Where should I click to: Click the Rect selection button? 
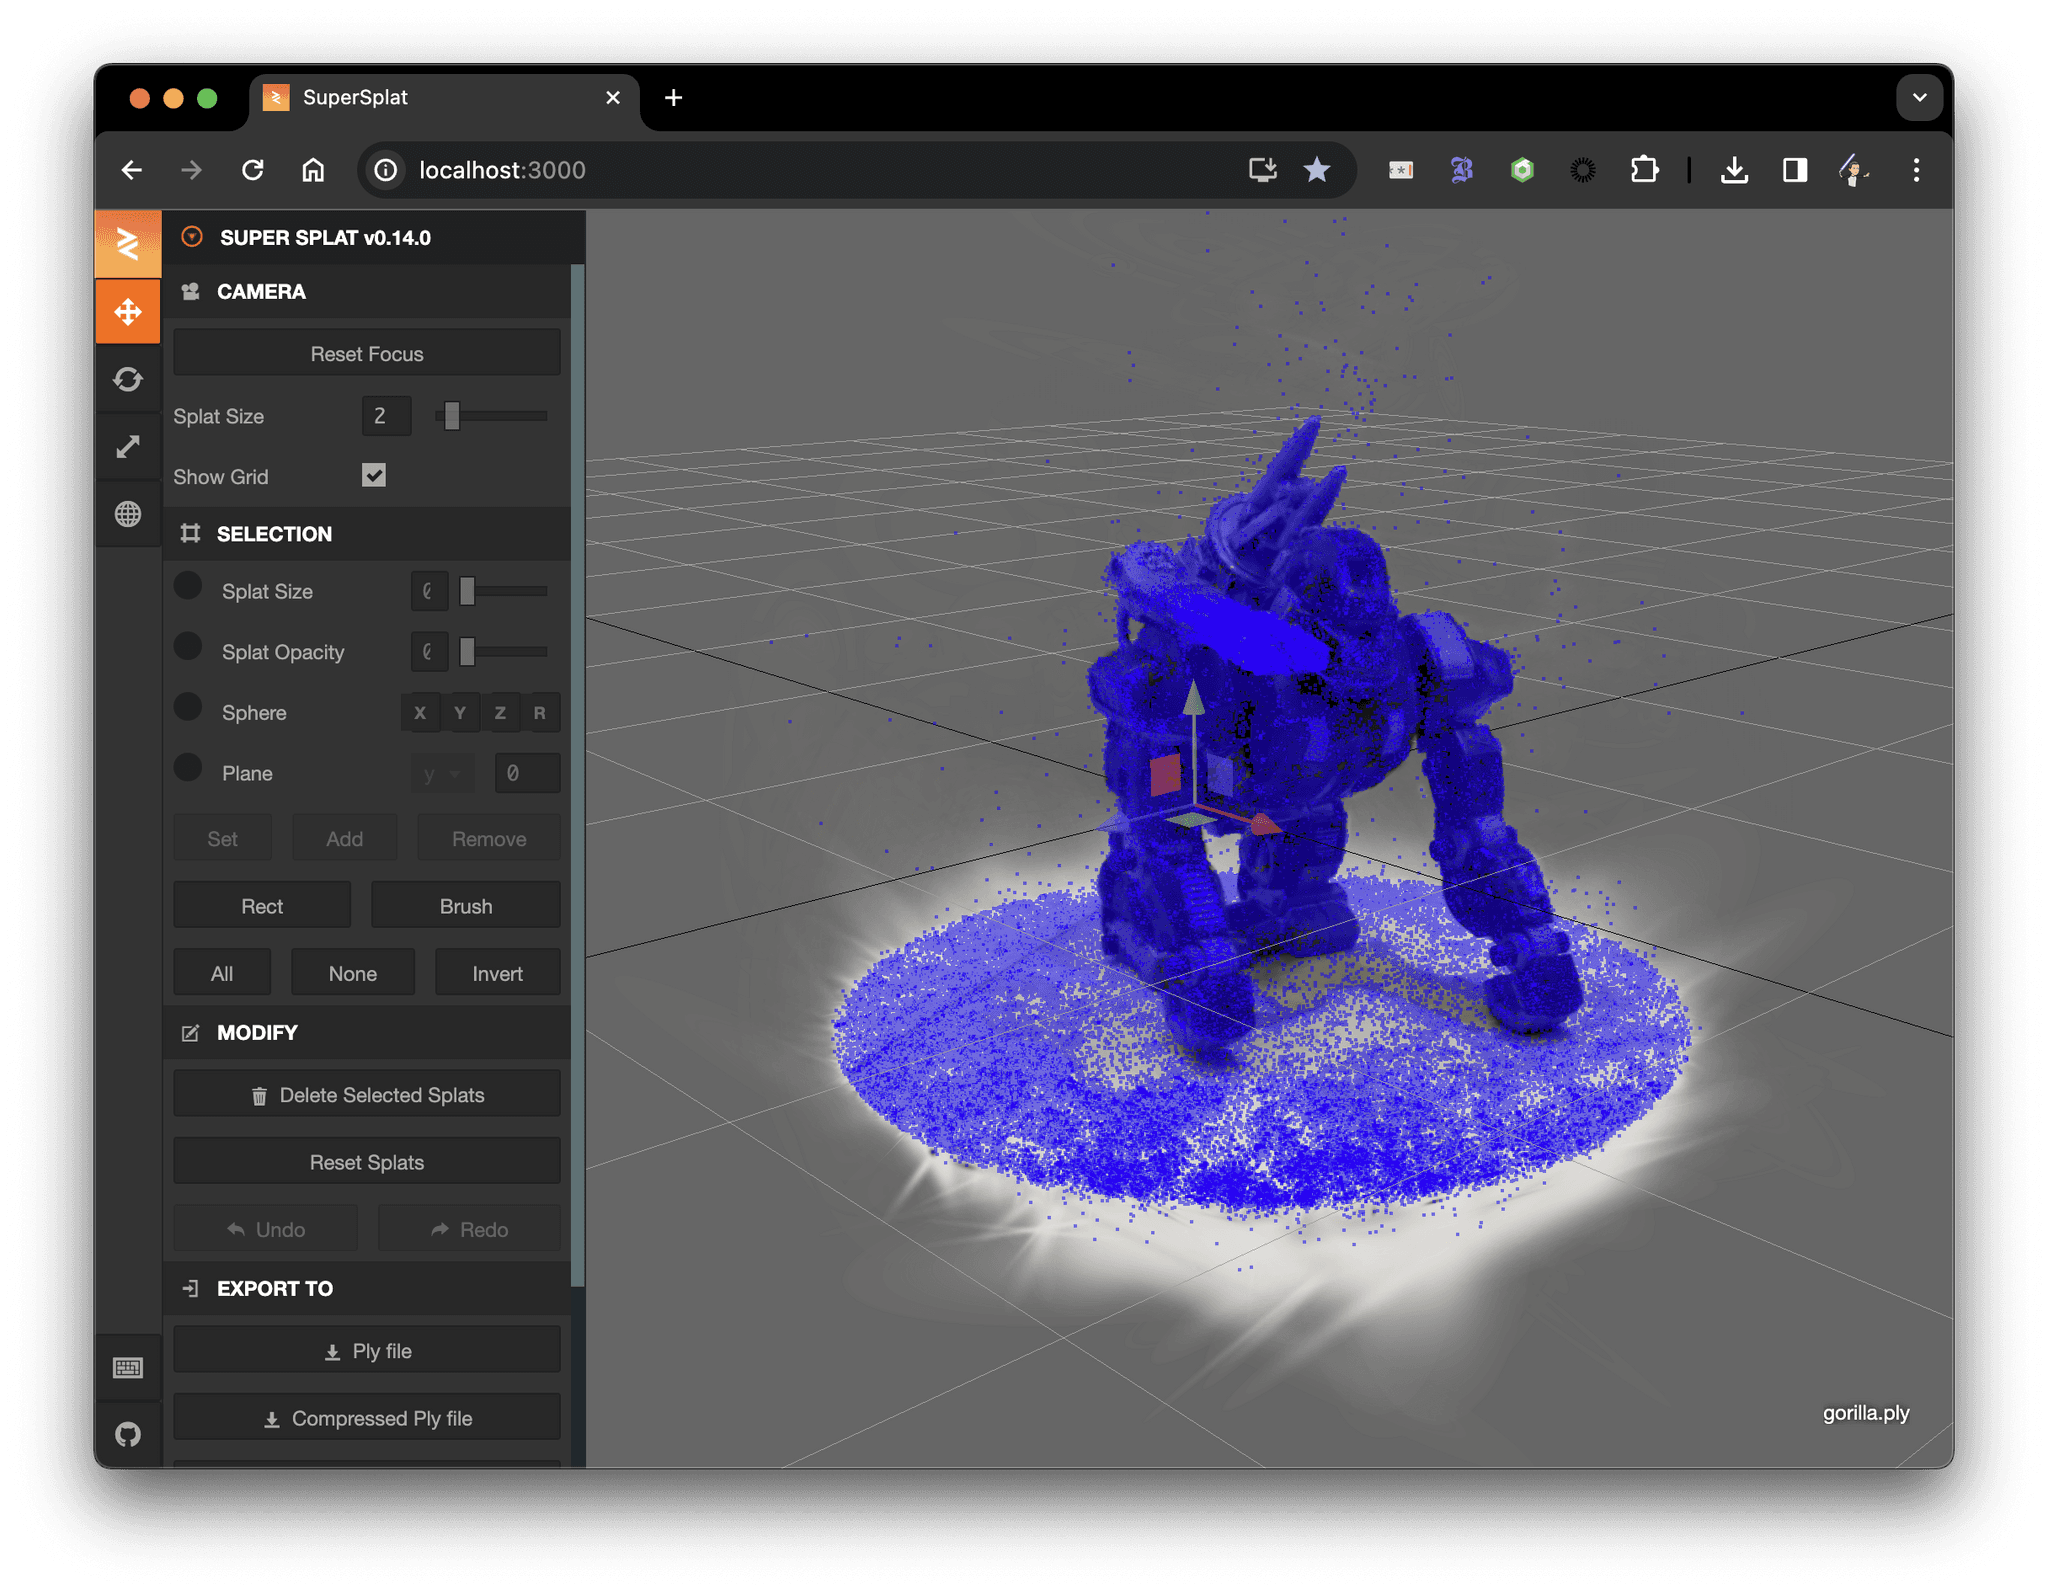(x=262, y=906)
